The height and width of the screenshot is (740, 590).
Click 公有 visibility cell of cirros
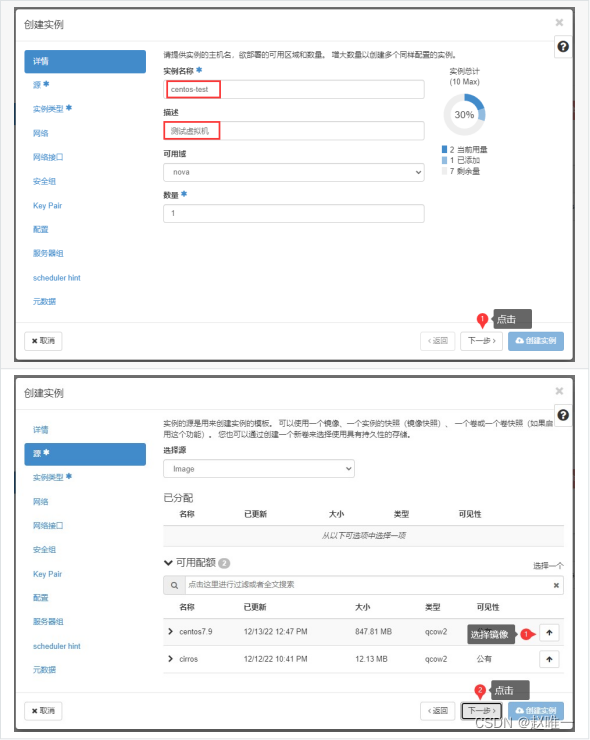[484, 659]
